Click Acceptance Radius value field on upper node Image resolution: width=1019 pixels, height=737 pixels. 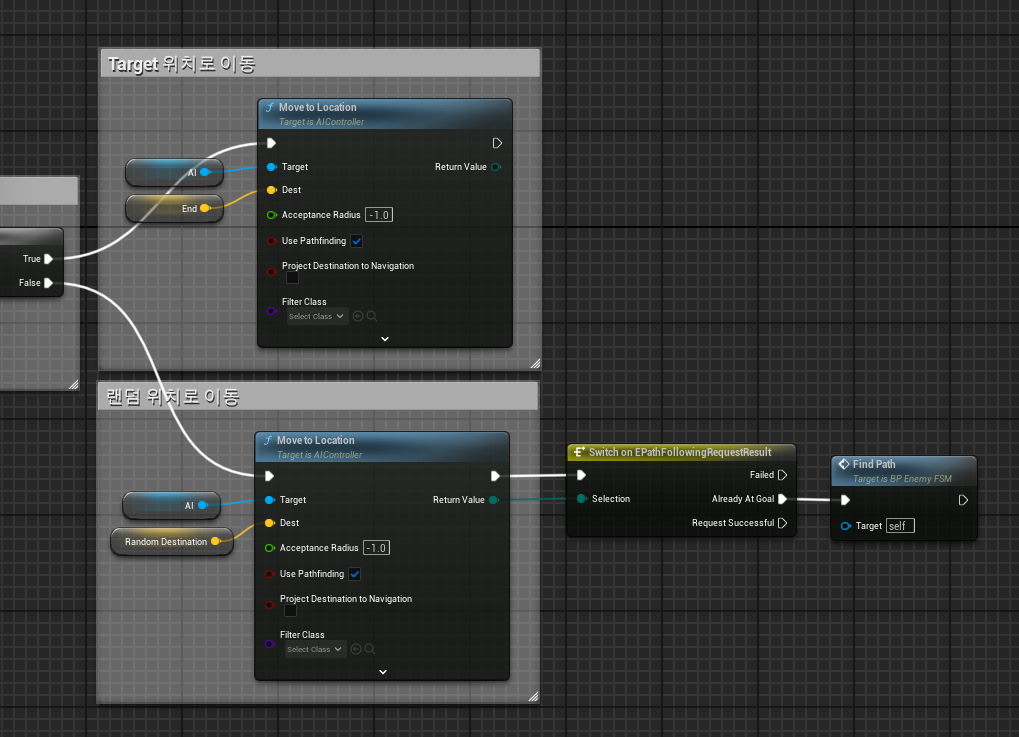379,215
